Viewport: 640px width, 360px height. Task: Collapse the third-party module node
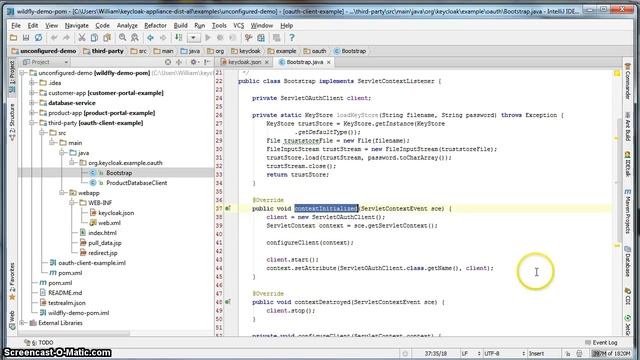(x=32, y=123)
